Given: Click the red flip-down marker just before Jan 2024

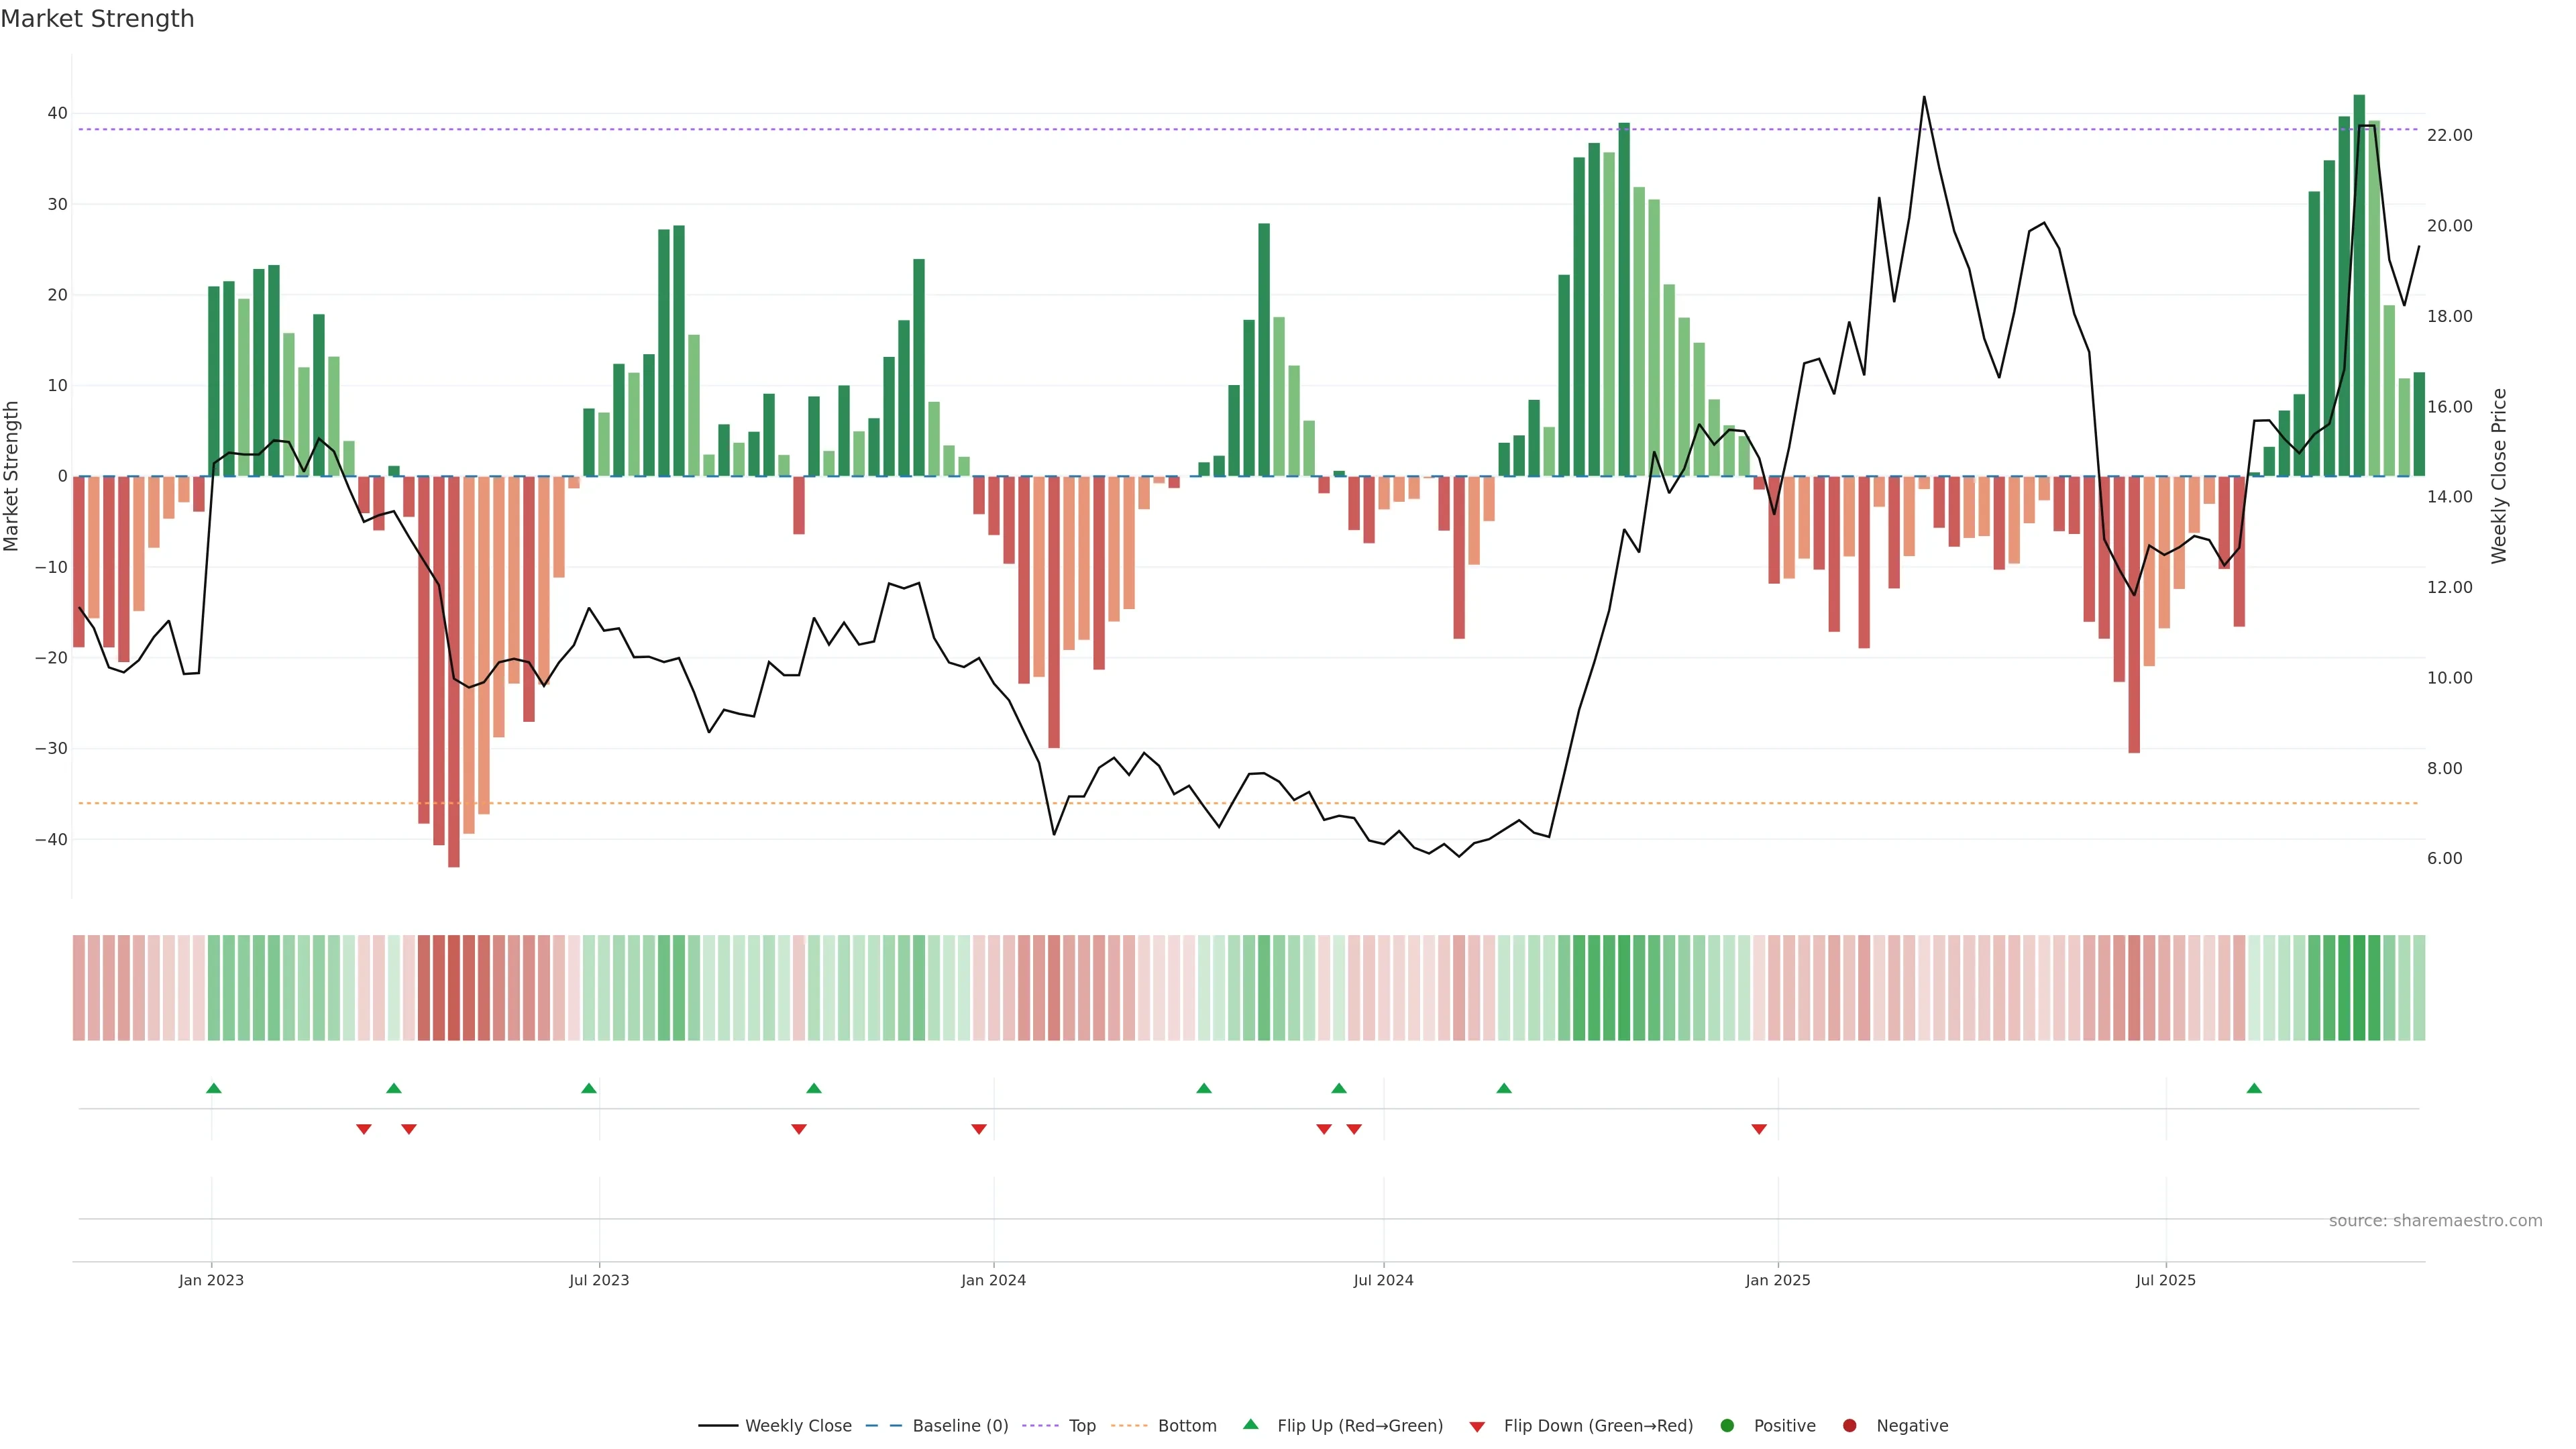Looking at the screenshot, I should pyautogui.click(x=979, y=1129).
